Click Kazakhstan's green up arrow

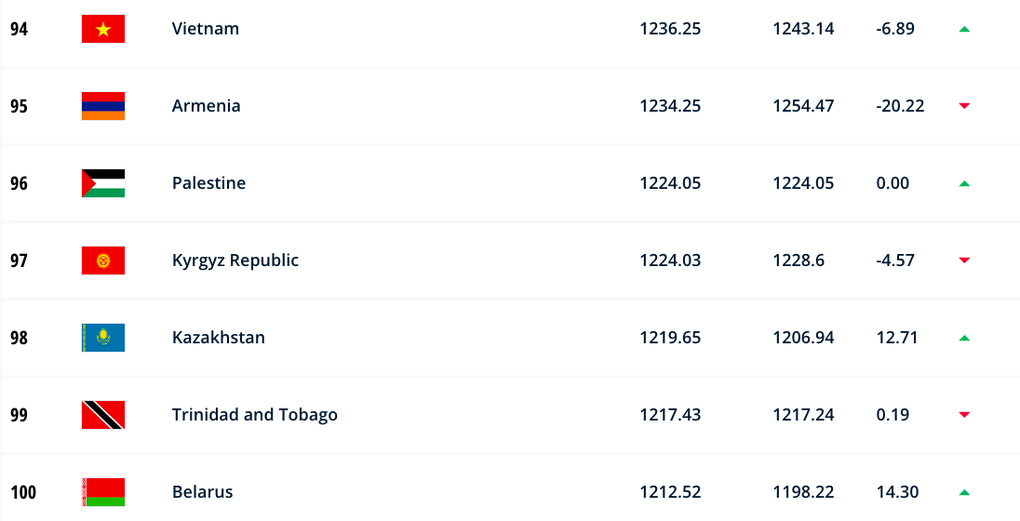964,338
